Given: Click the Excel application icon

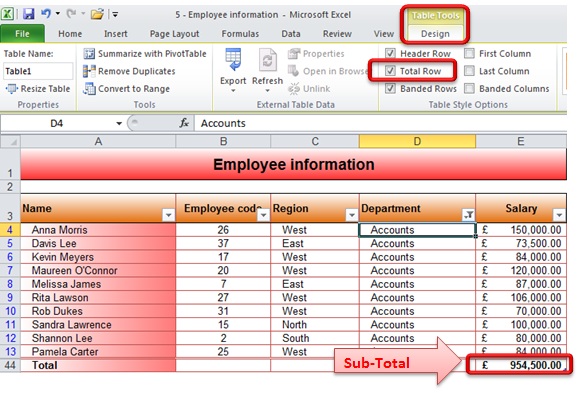Looking at the screenshot, I should [x=8, y=14].
